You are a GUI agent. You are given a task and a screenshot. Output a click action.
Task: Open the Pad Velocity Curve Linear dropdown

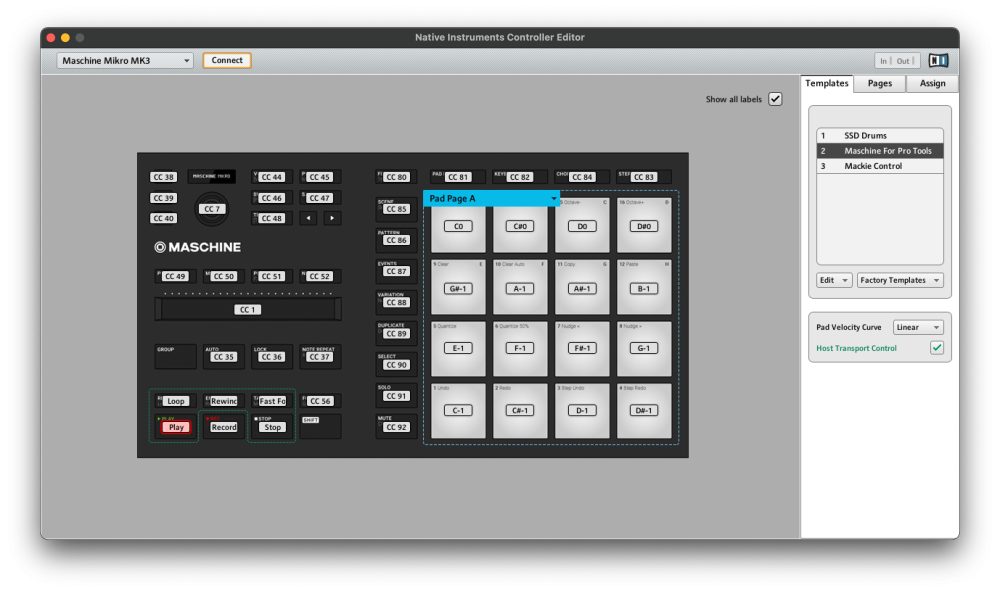(918, 327)
